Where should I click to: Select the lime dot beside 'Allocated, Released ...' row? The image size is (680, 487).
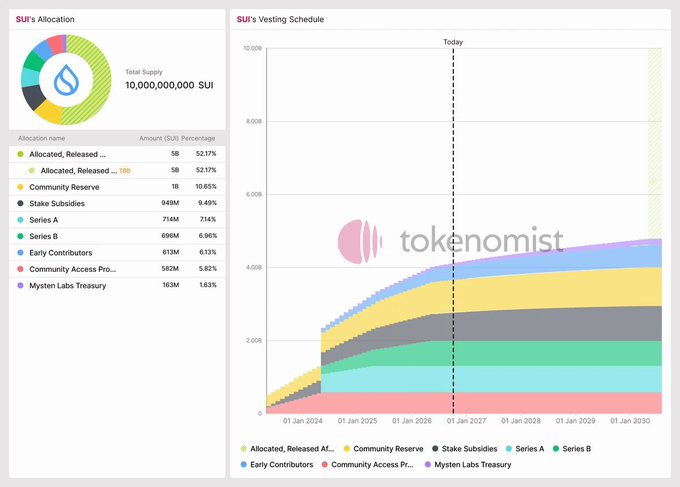(x=20, y=154)
